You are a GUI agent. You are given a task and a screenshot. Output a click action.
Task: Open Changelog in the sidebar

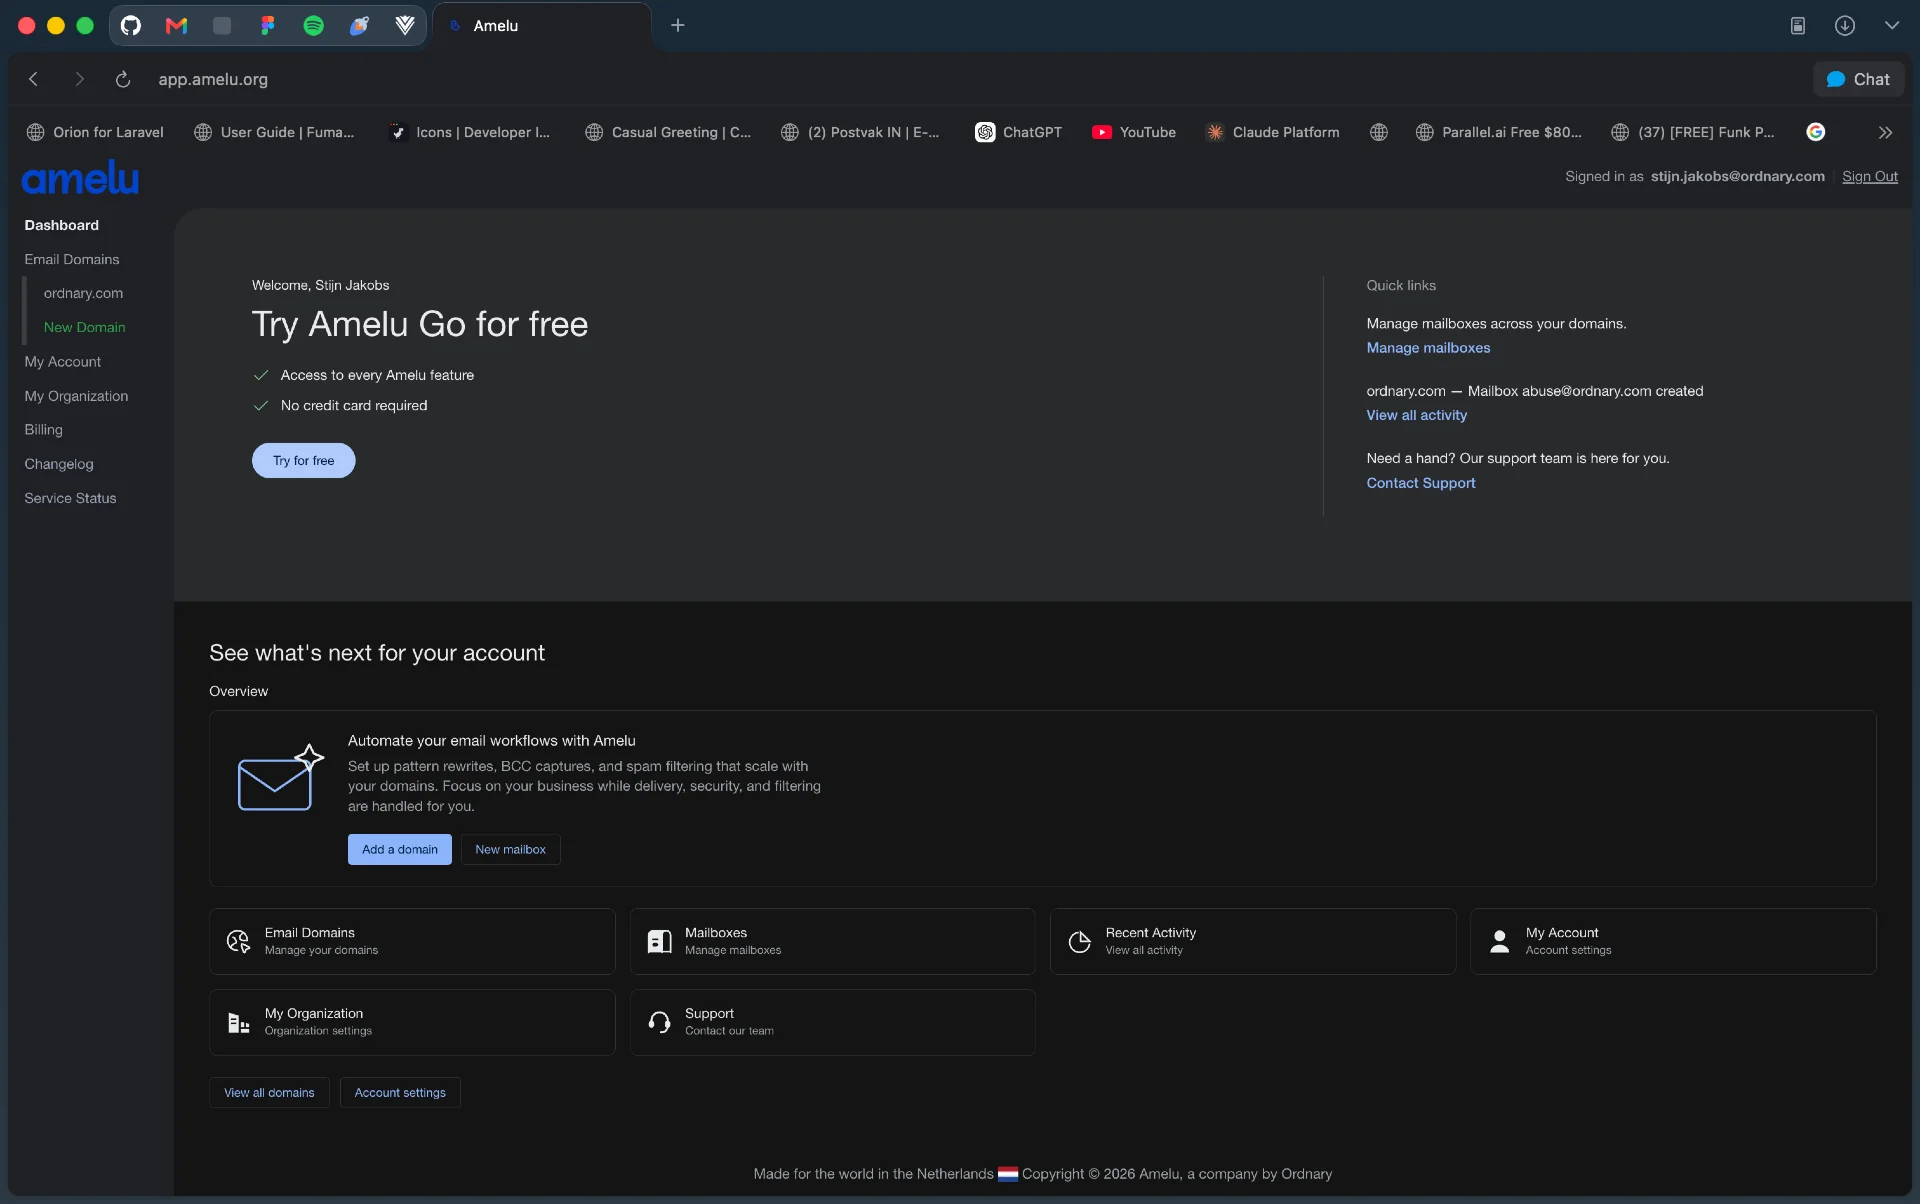[59, 464]
